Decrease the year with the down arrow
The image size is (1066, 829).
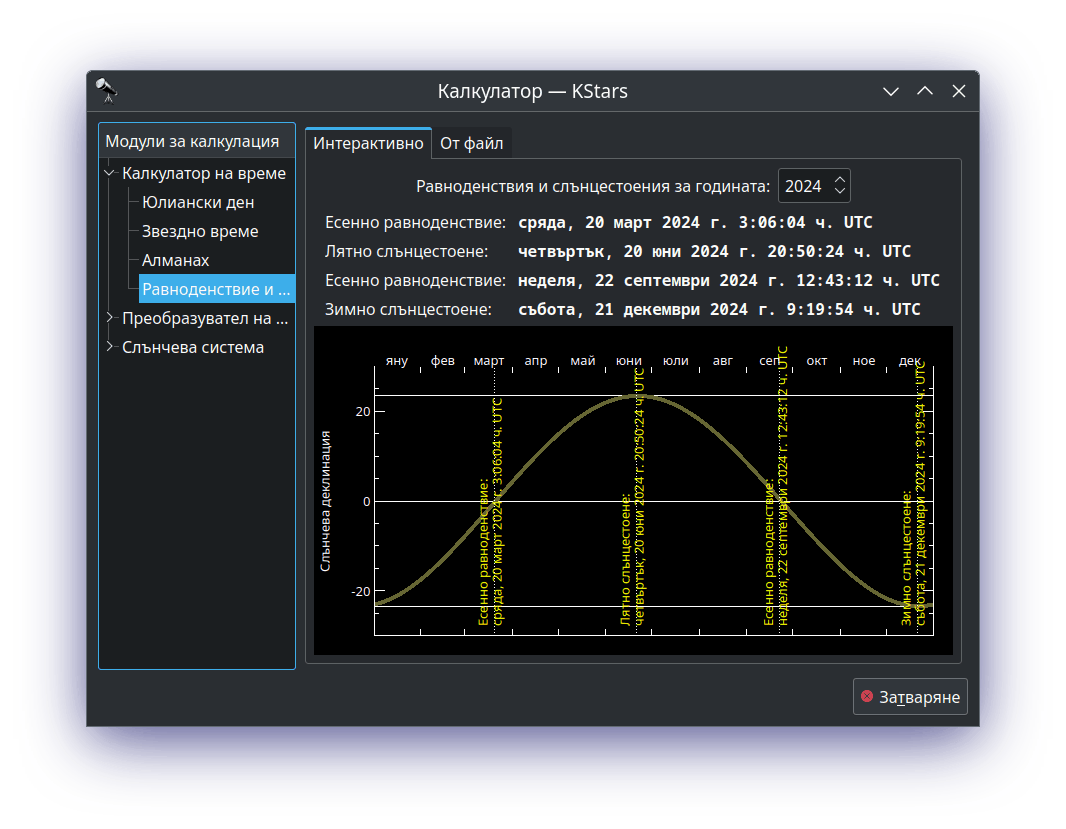(840, 192)
